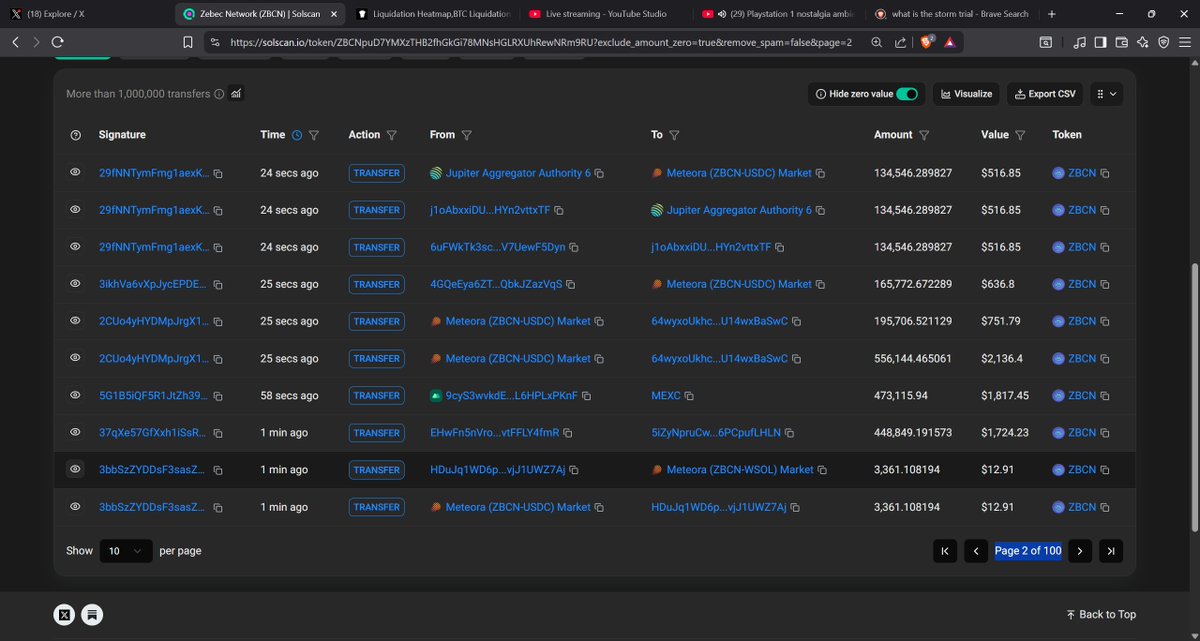
Task: Toggle Hide zero value switch
Action: pos(908,94)
